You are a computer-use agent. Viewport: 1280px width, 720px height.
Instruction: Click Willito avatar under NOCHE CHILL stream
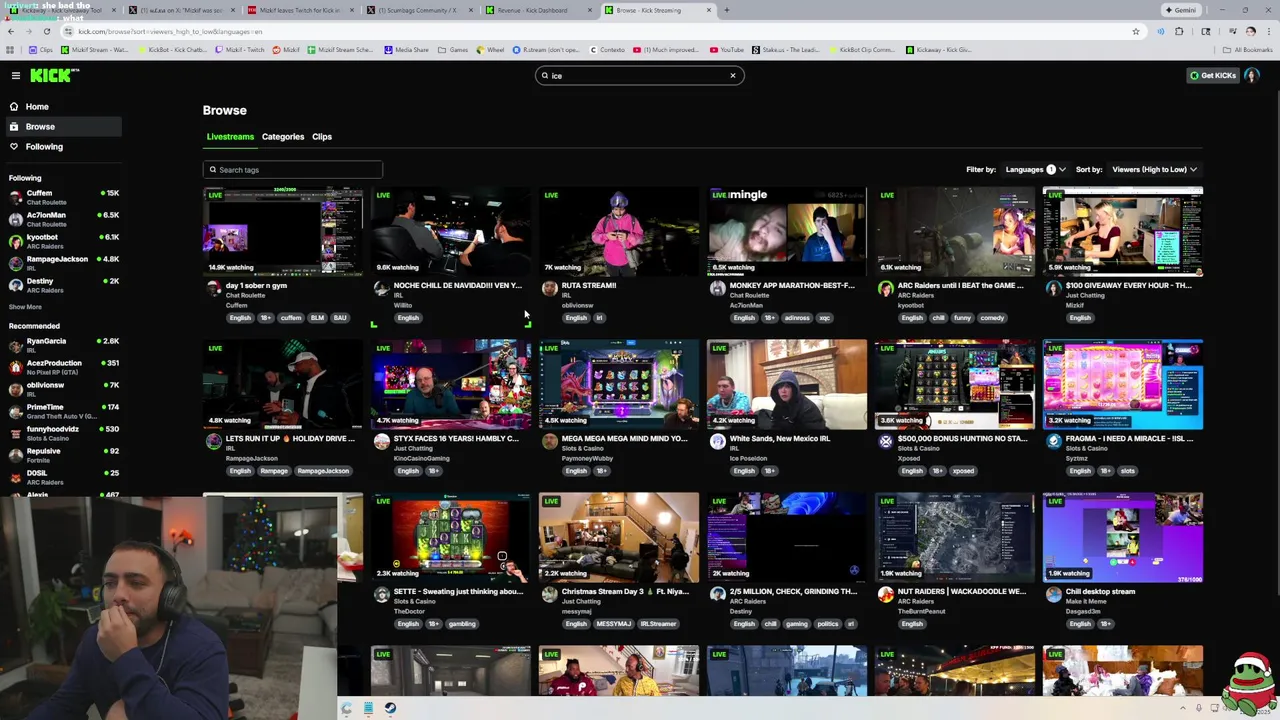[x=382, y=289]
